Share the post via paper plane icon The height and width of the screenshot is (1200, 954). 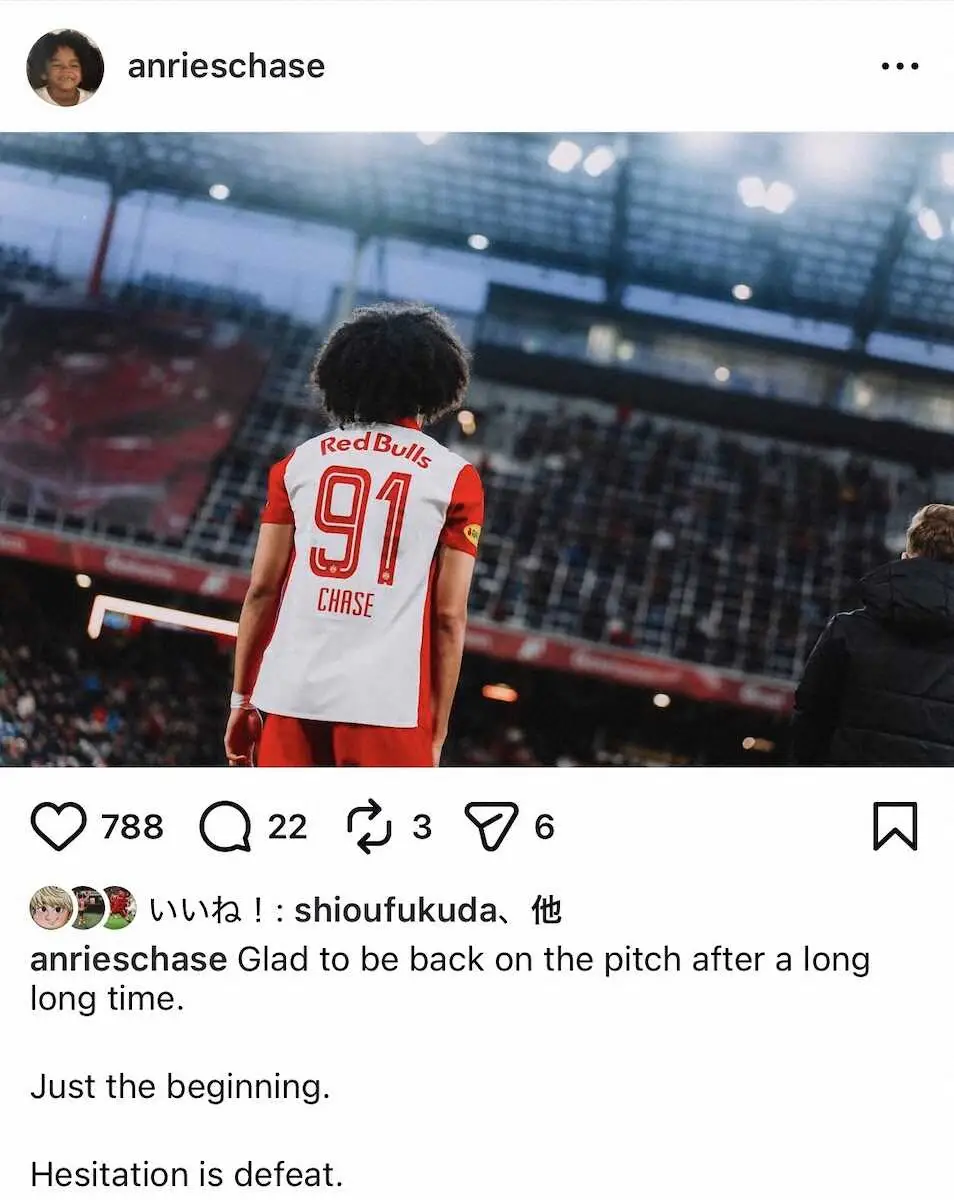coord(492,827)
